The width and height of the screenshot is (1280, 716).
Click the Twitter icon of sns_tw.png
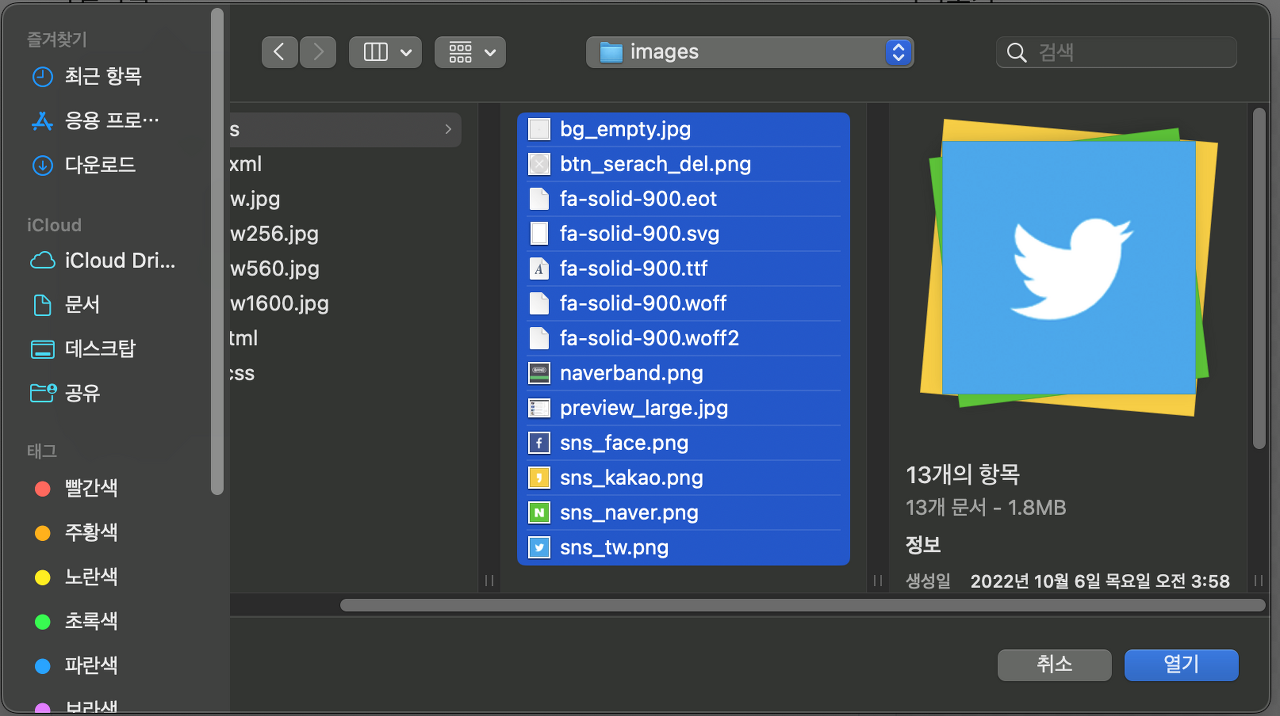tap(539, 548)
